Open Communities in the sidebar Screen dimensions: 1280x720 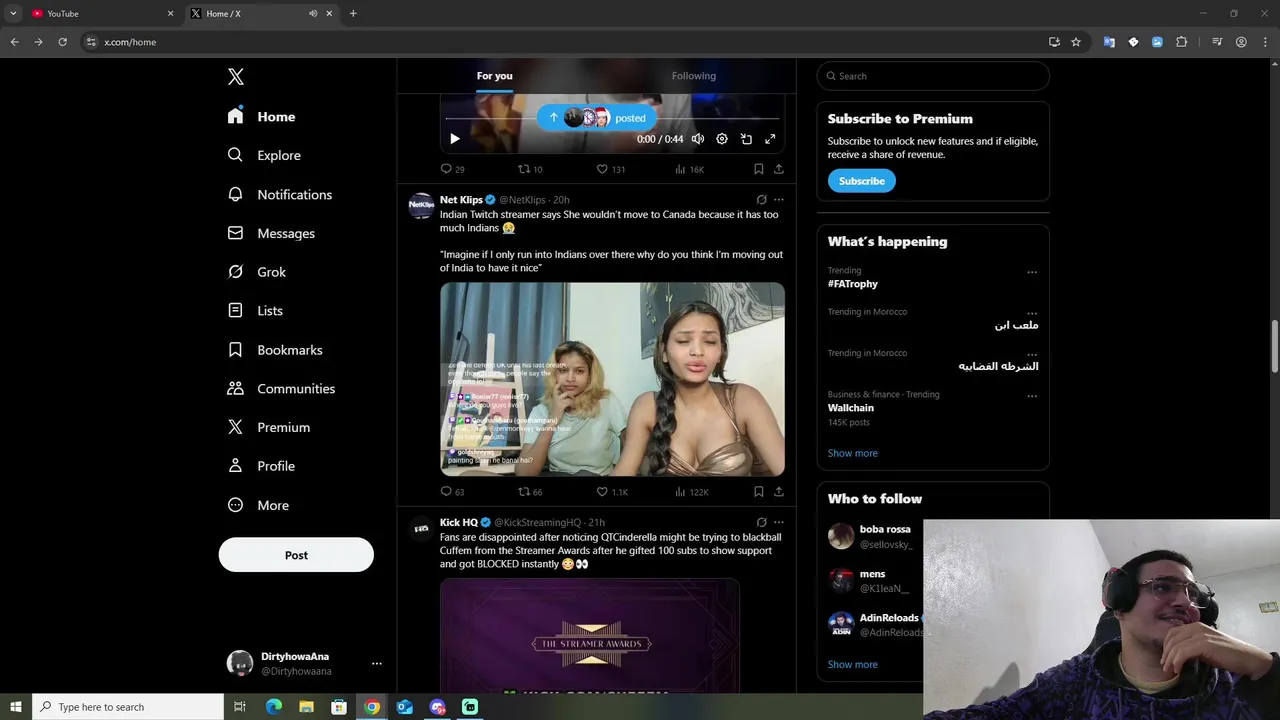click(x=281, y=388)
